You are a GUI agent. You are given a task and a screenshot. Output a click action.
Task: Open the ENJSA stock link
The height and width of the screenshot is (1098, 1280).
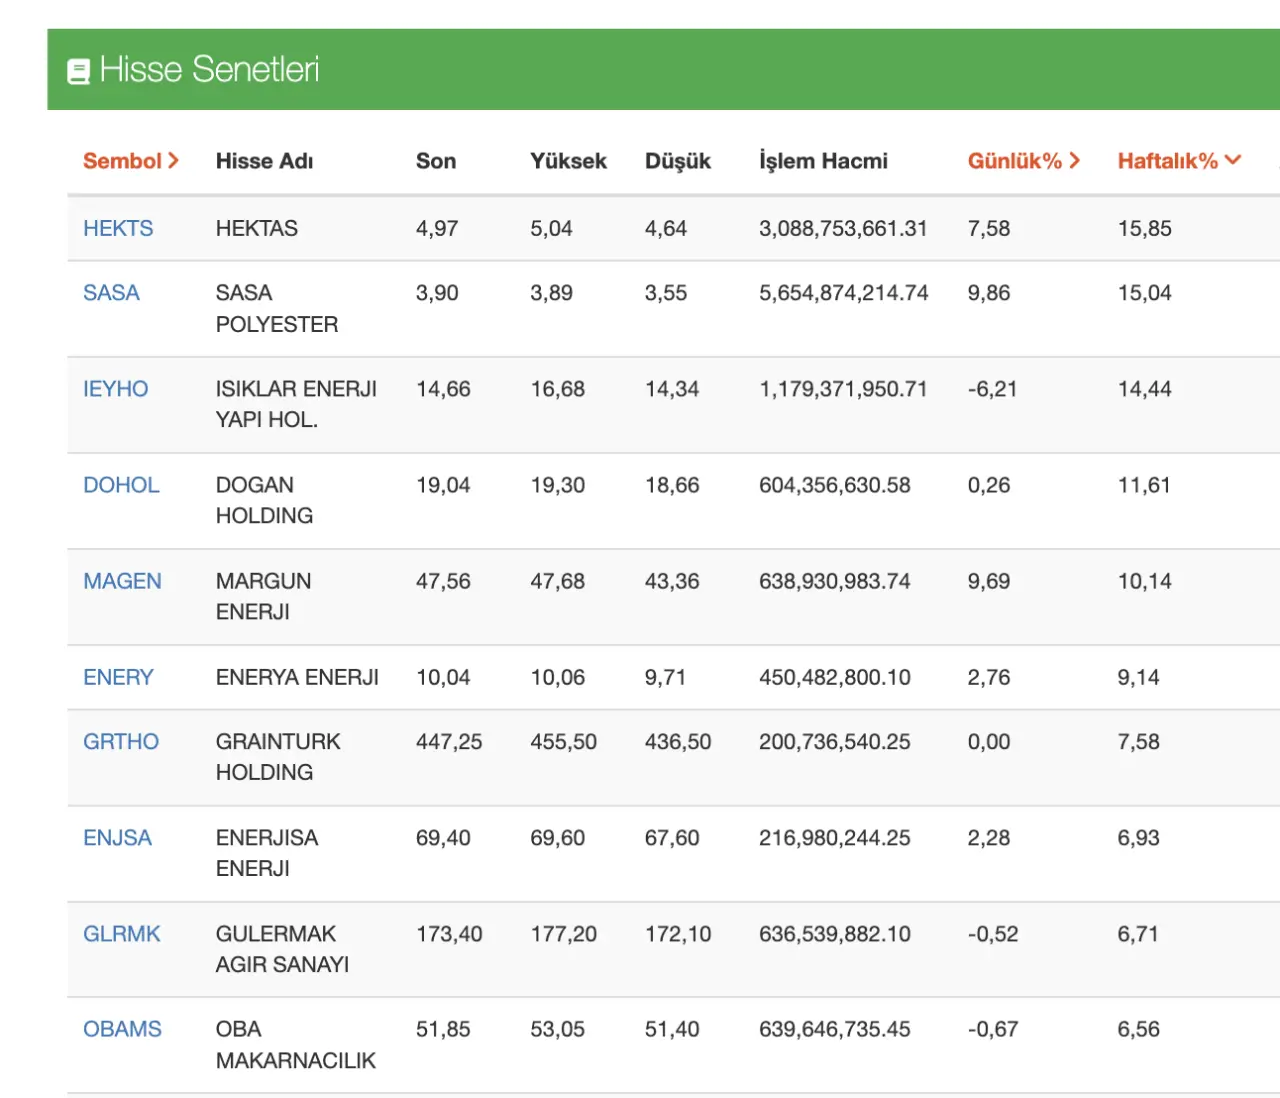pyautogui.click(x=117, y=837)
